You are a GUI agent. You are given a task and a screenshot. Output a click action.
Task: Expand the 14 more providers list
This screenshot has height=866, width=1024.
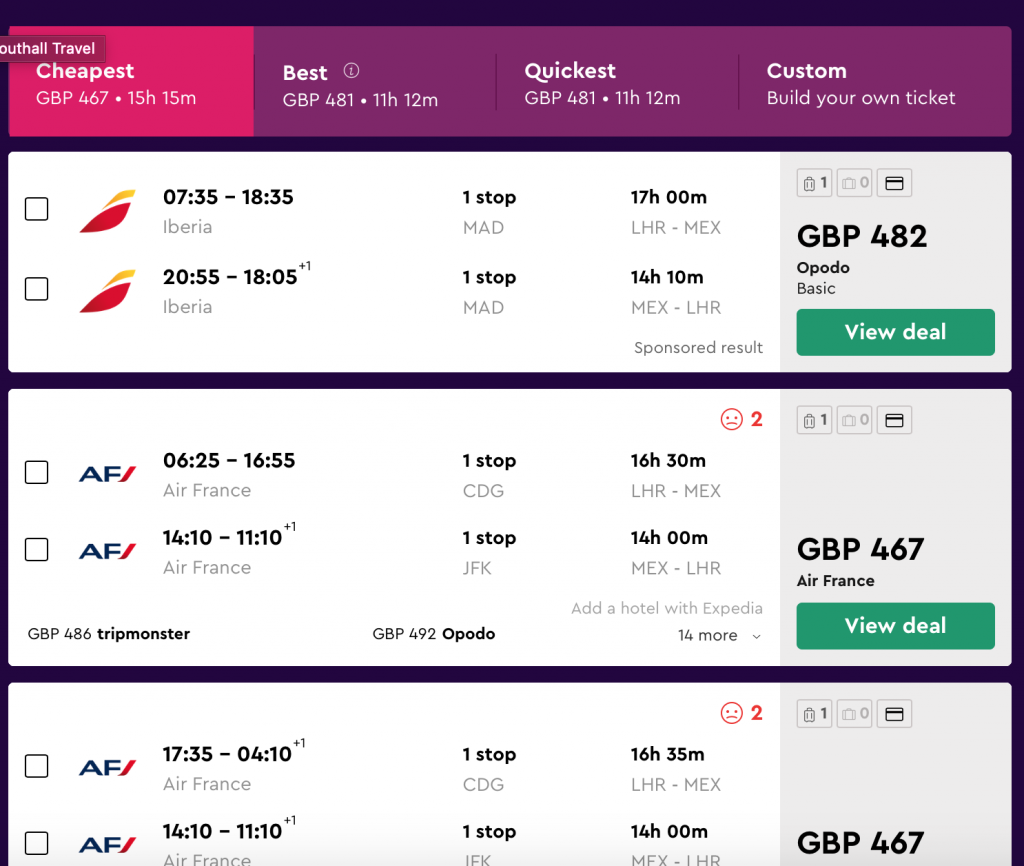(719, 635)
